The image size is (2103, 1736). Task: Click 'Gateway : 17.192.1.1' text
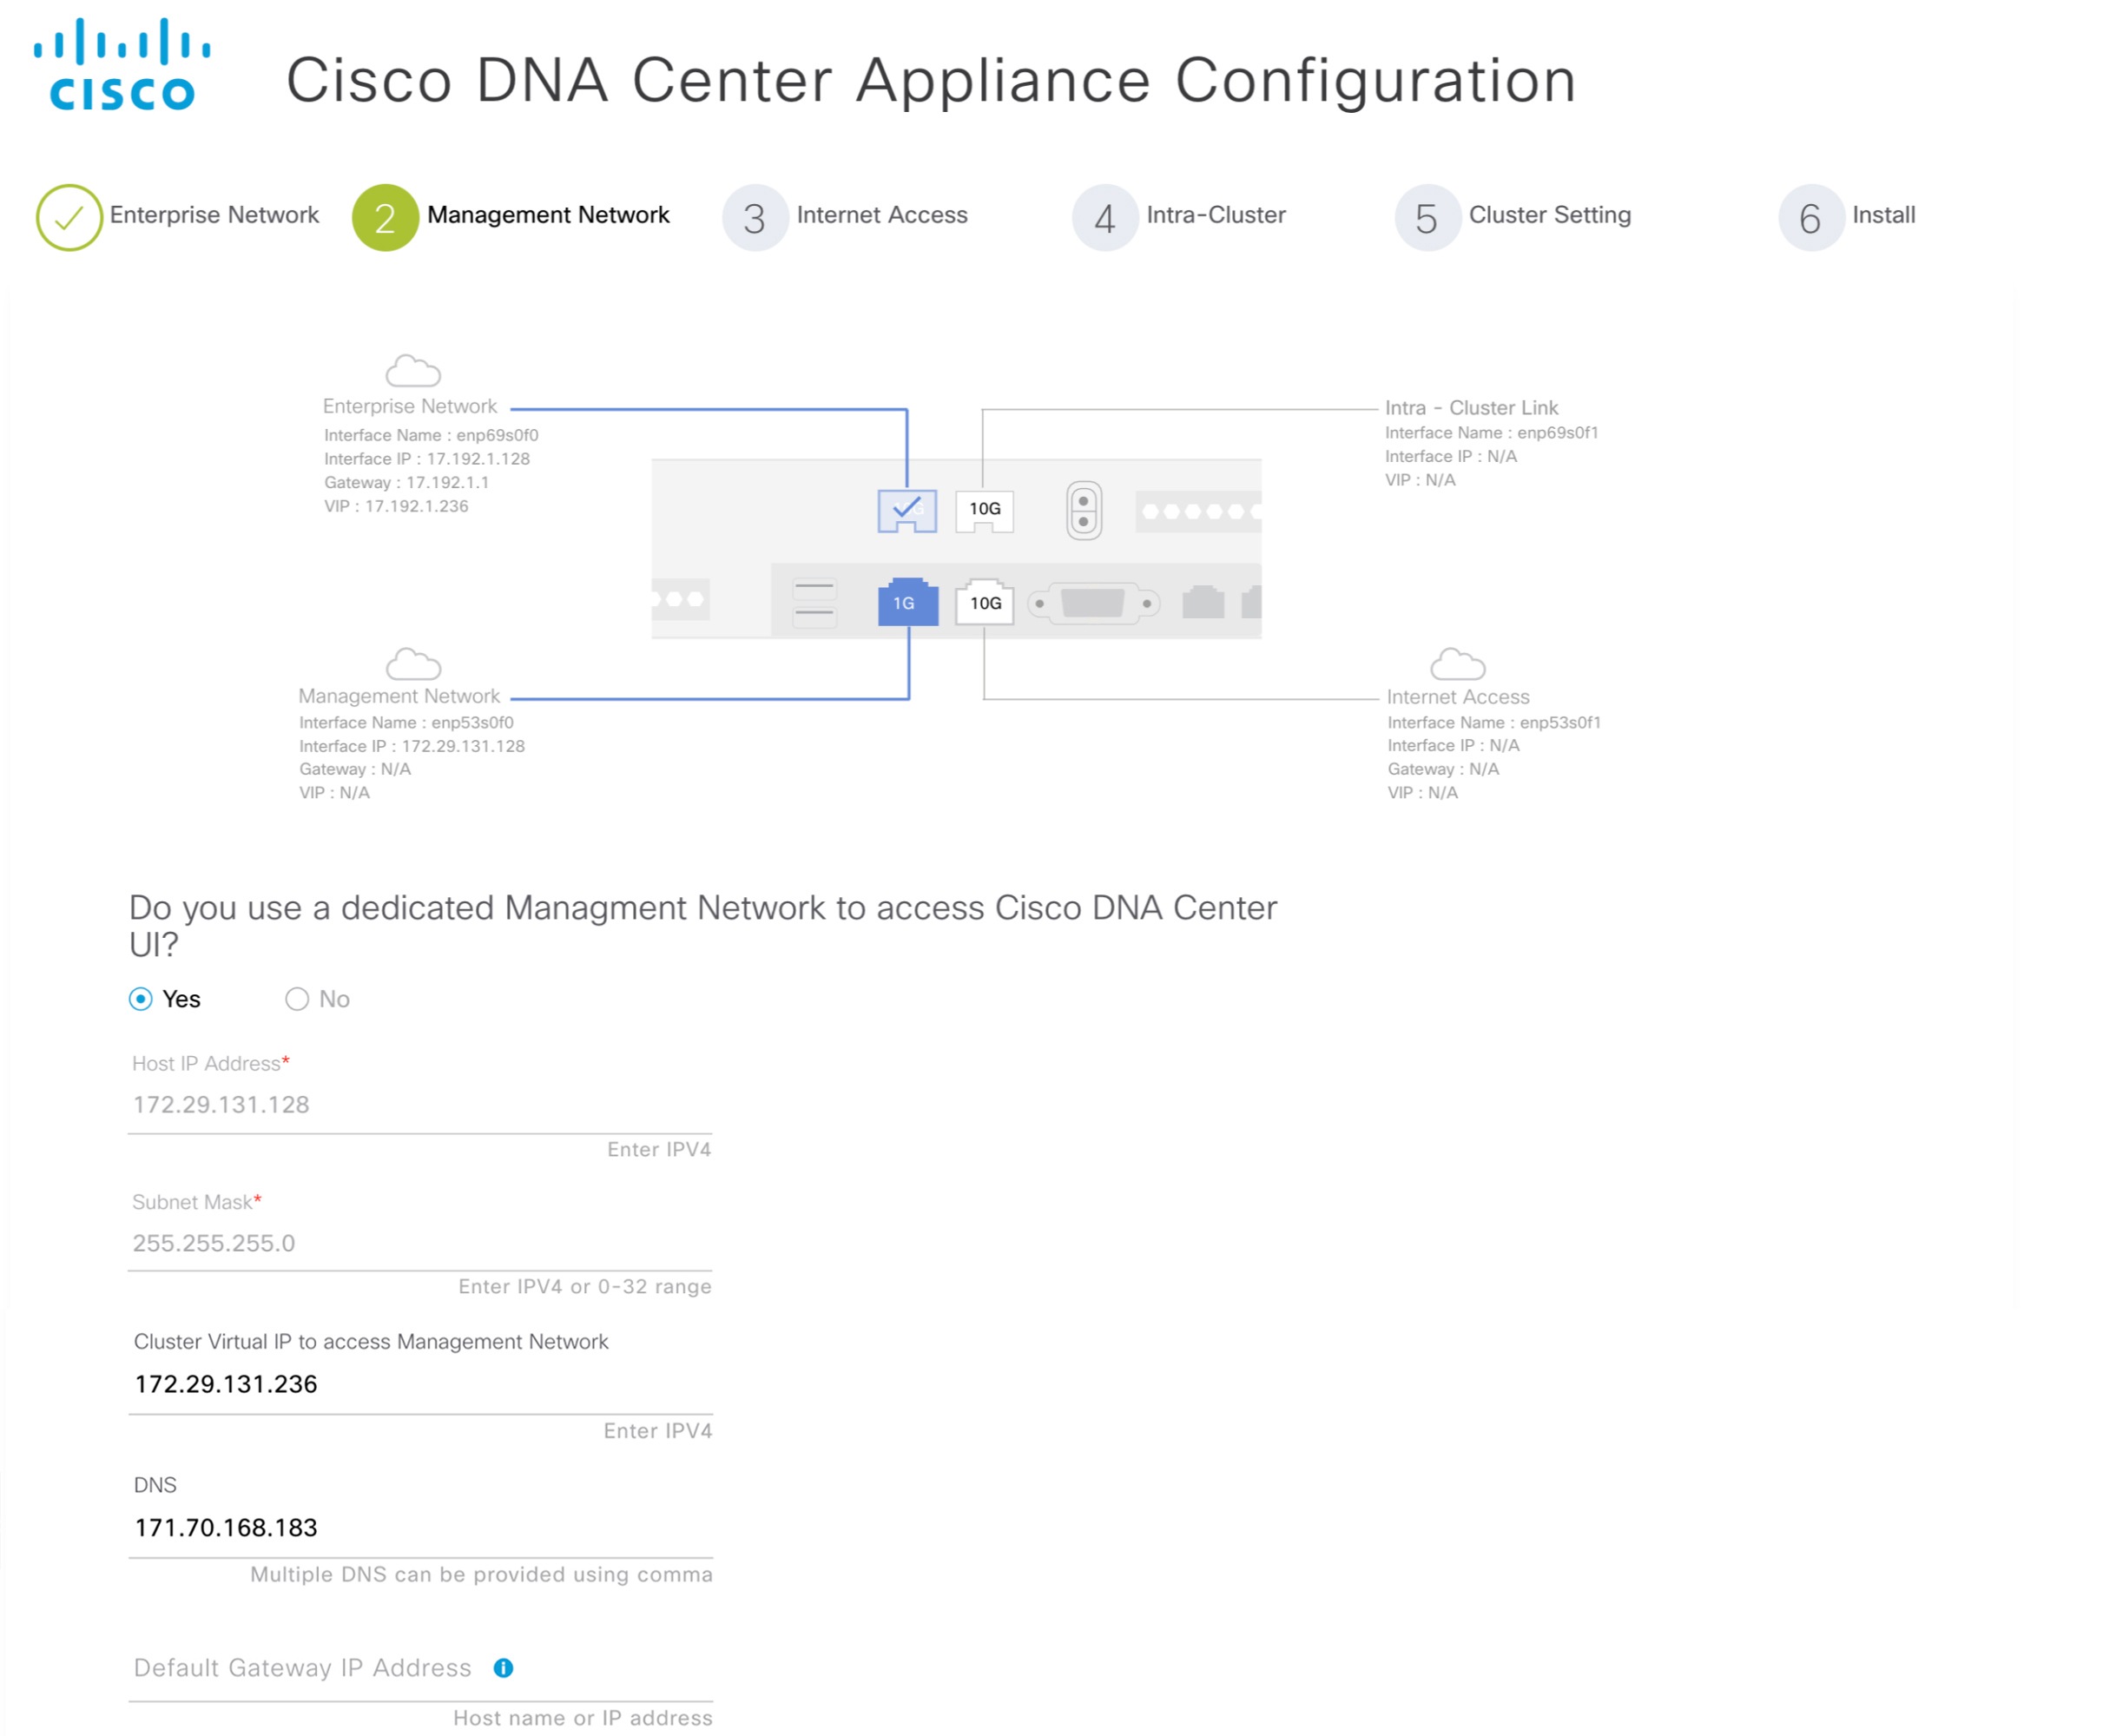point(406,482)
